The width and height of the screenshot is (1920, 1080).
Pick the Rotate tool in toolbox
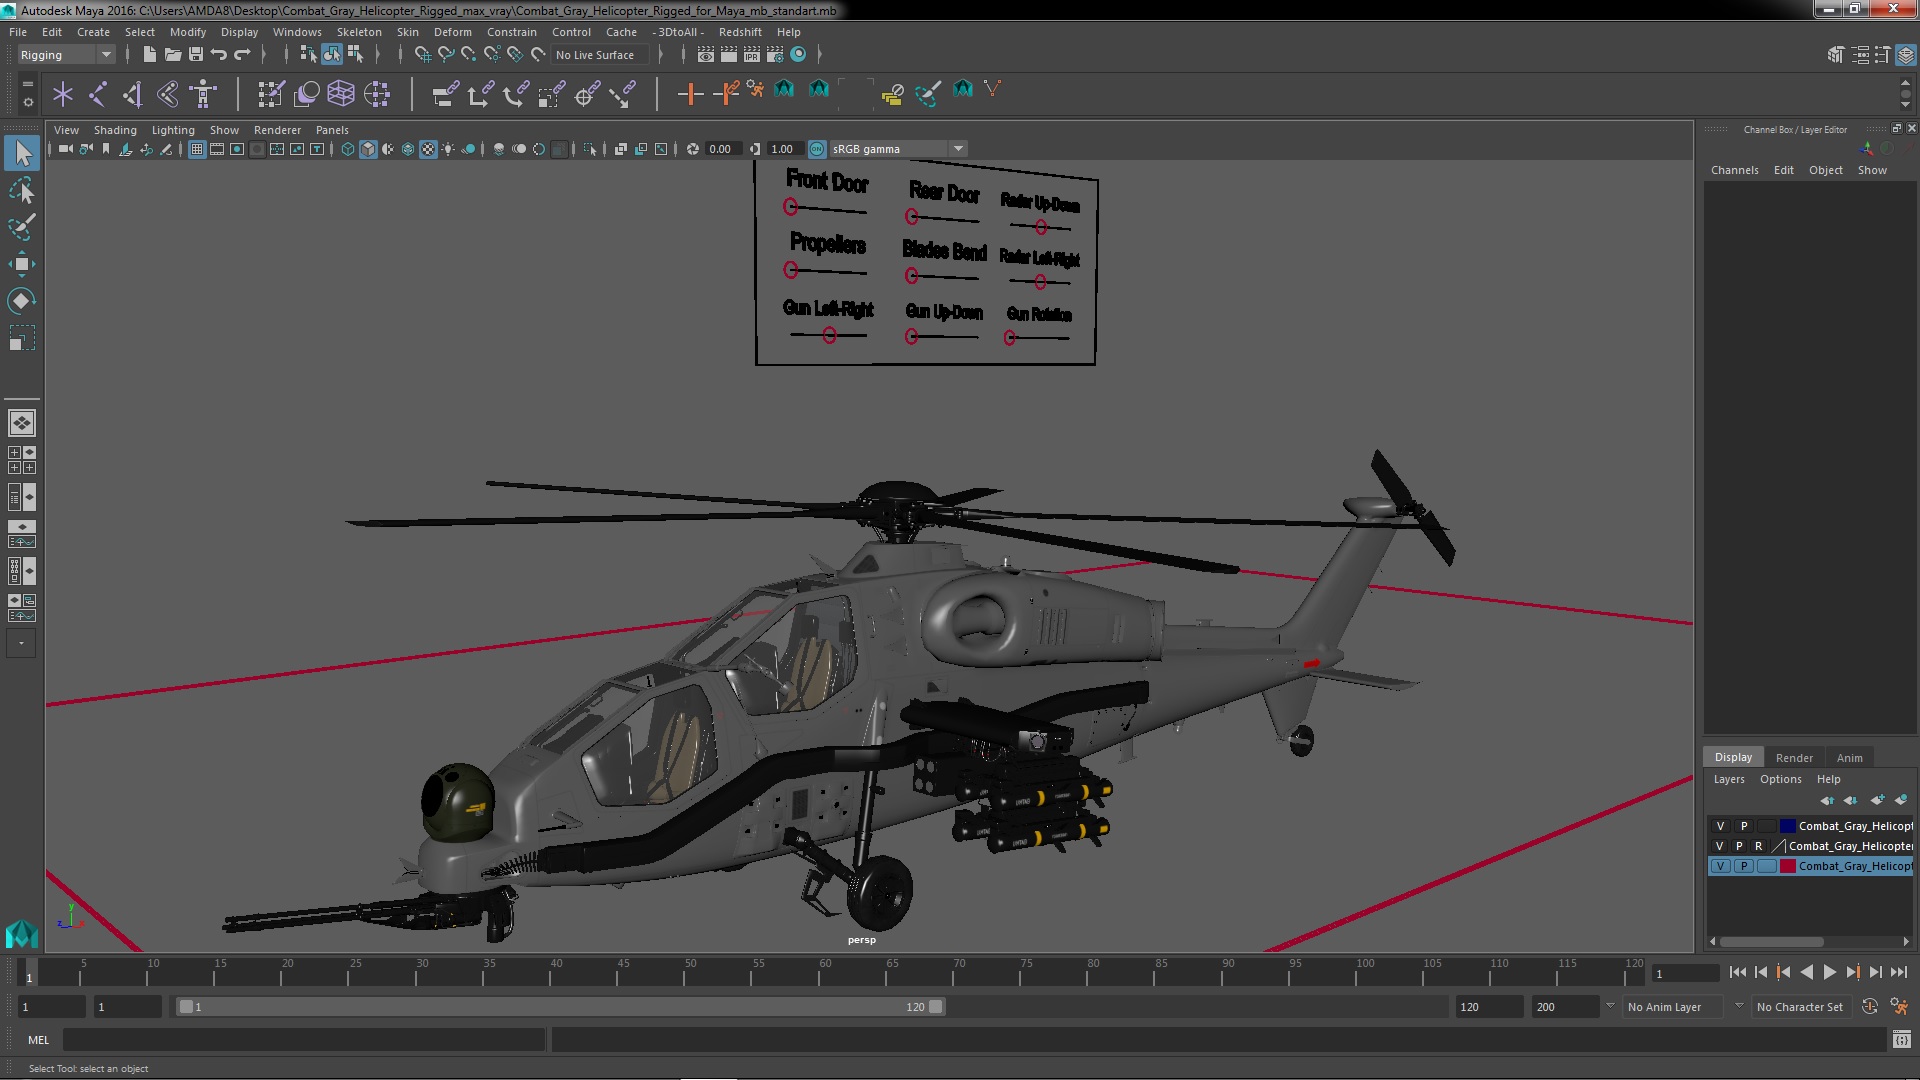coord(22,301)
